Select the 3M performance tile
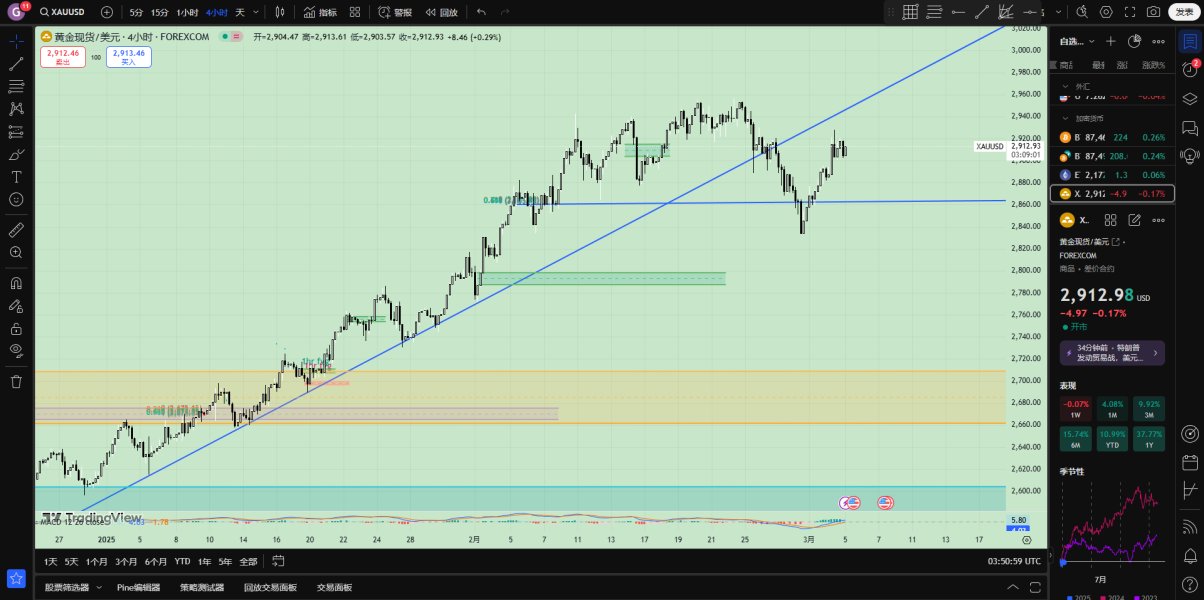This screenshot has width=1204, height=600. tap(1148, 410)
